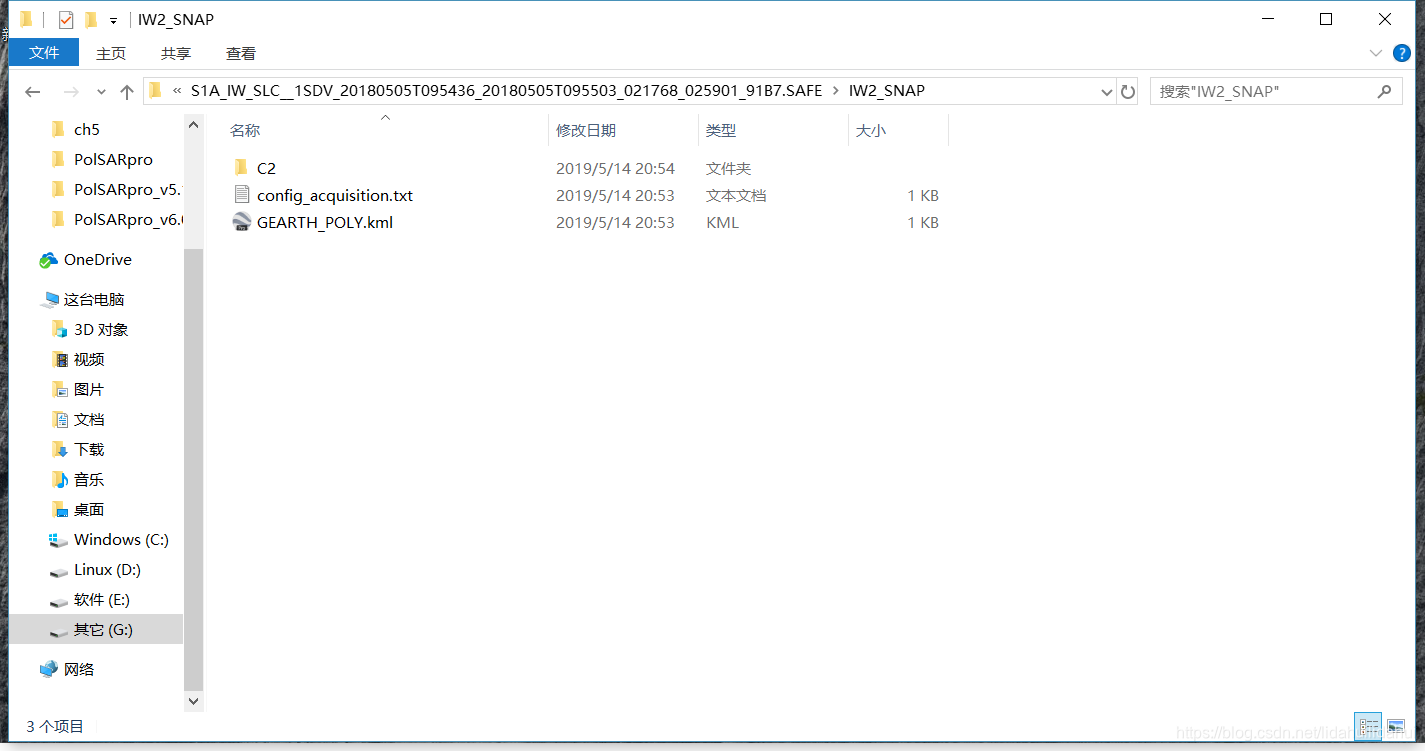Image resolution: width=1425 pixels, height=751 pixels.
Task: Sort by 类型 column header
Action: pos(720,131)
